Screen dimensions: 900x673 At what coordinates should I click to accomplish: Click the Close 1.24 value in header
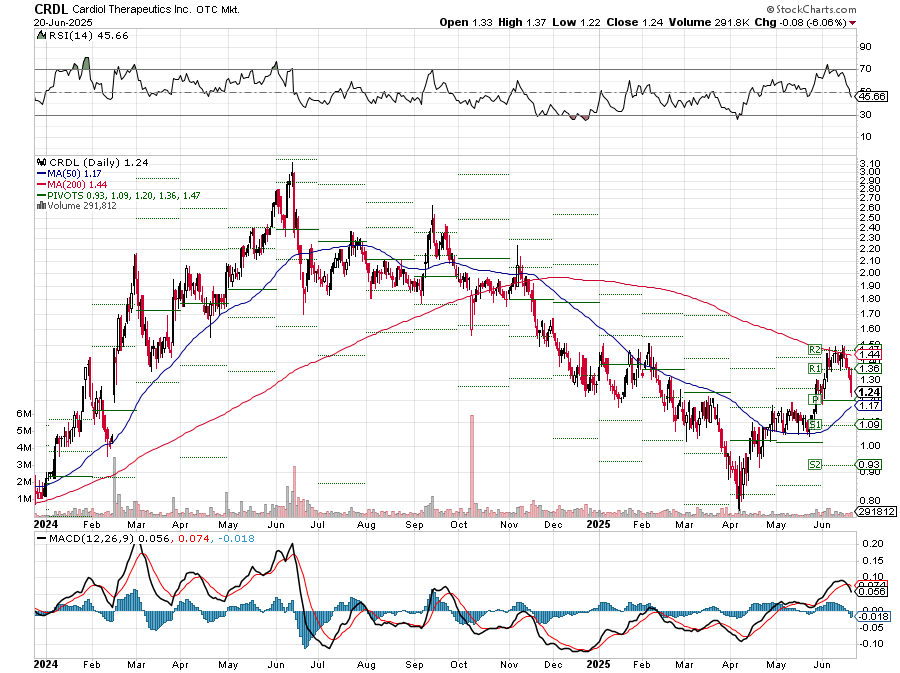pos(634,22)
